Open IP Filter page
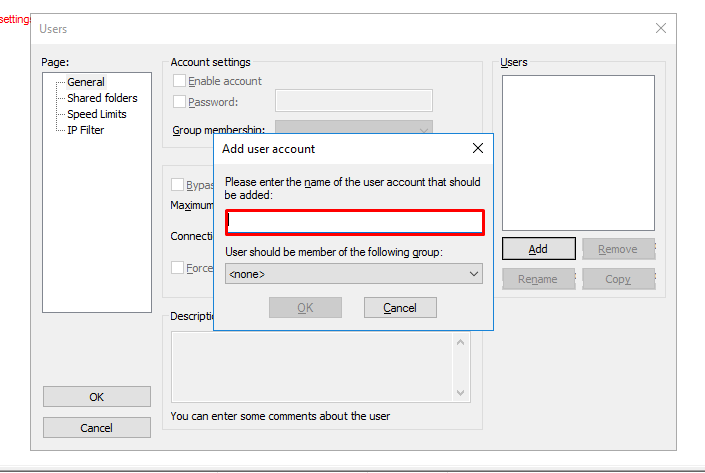Image resolution: width=705 pixels, height=473 pixels. 85,130
